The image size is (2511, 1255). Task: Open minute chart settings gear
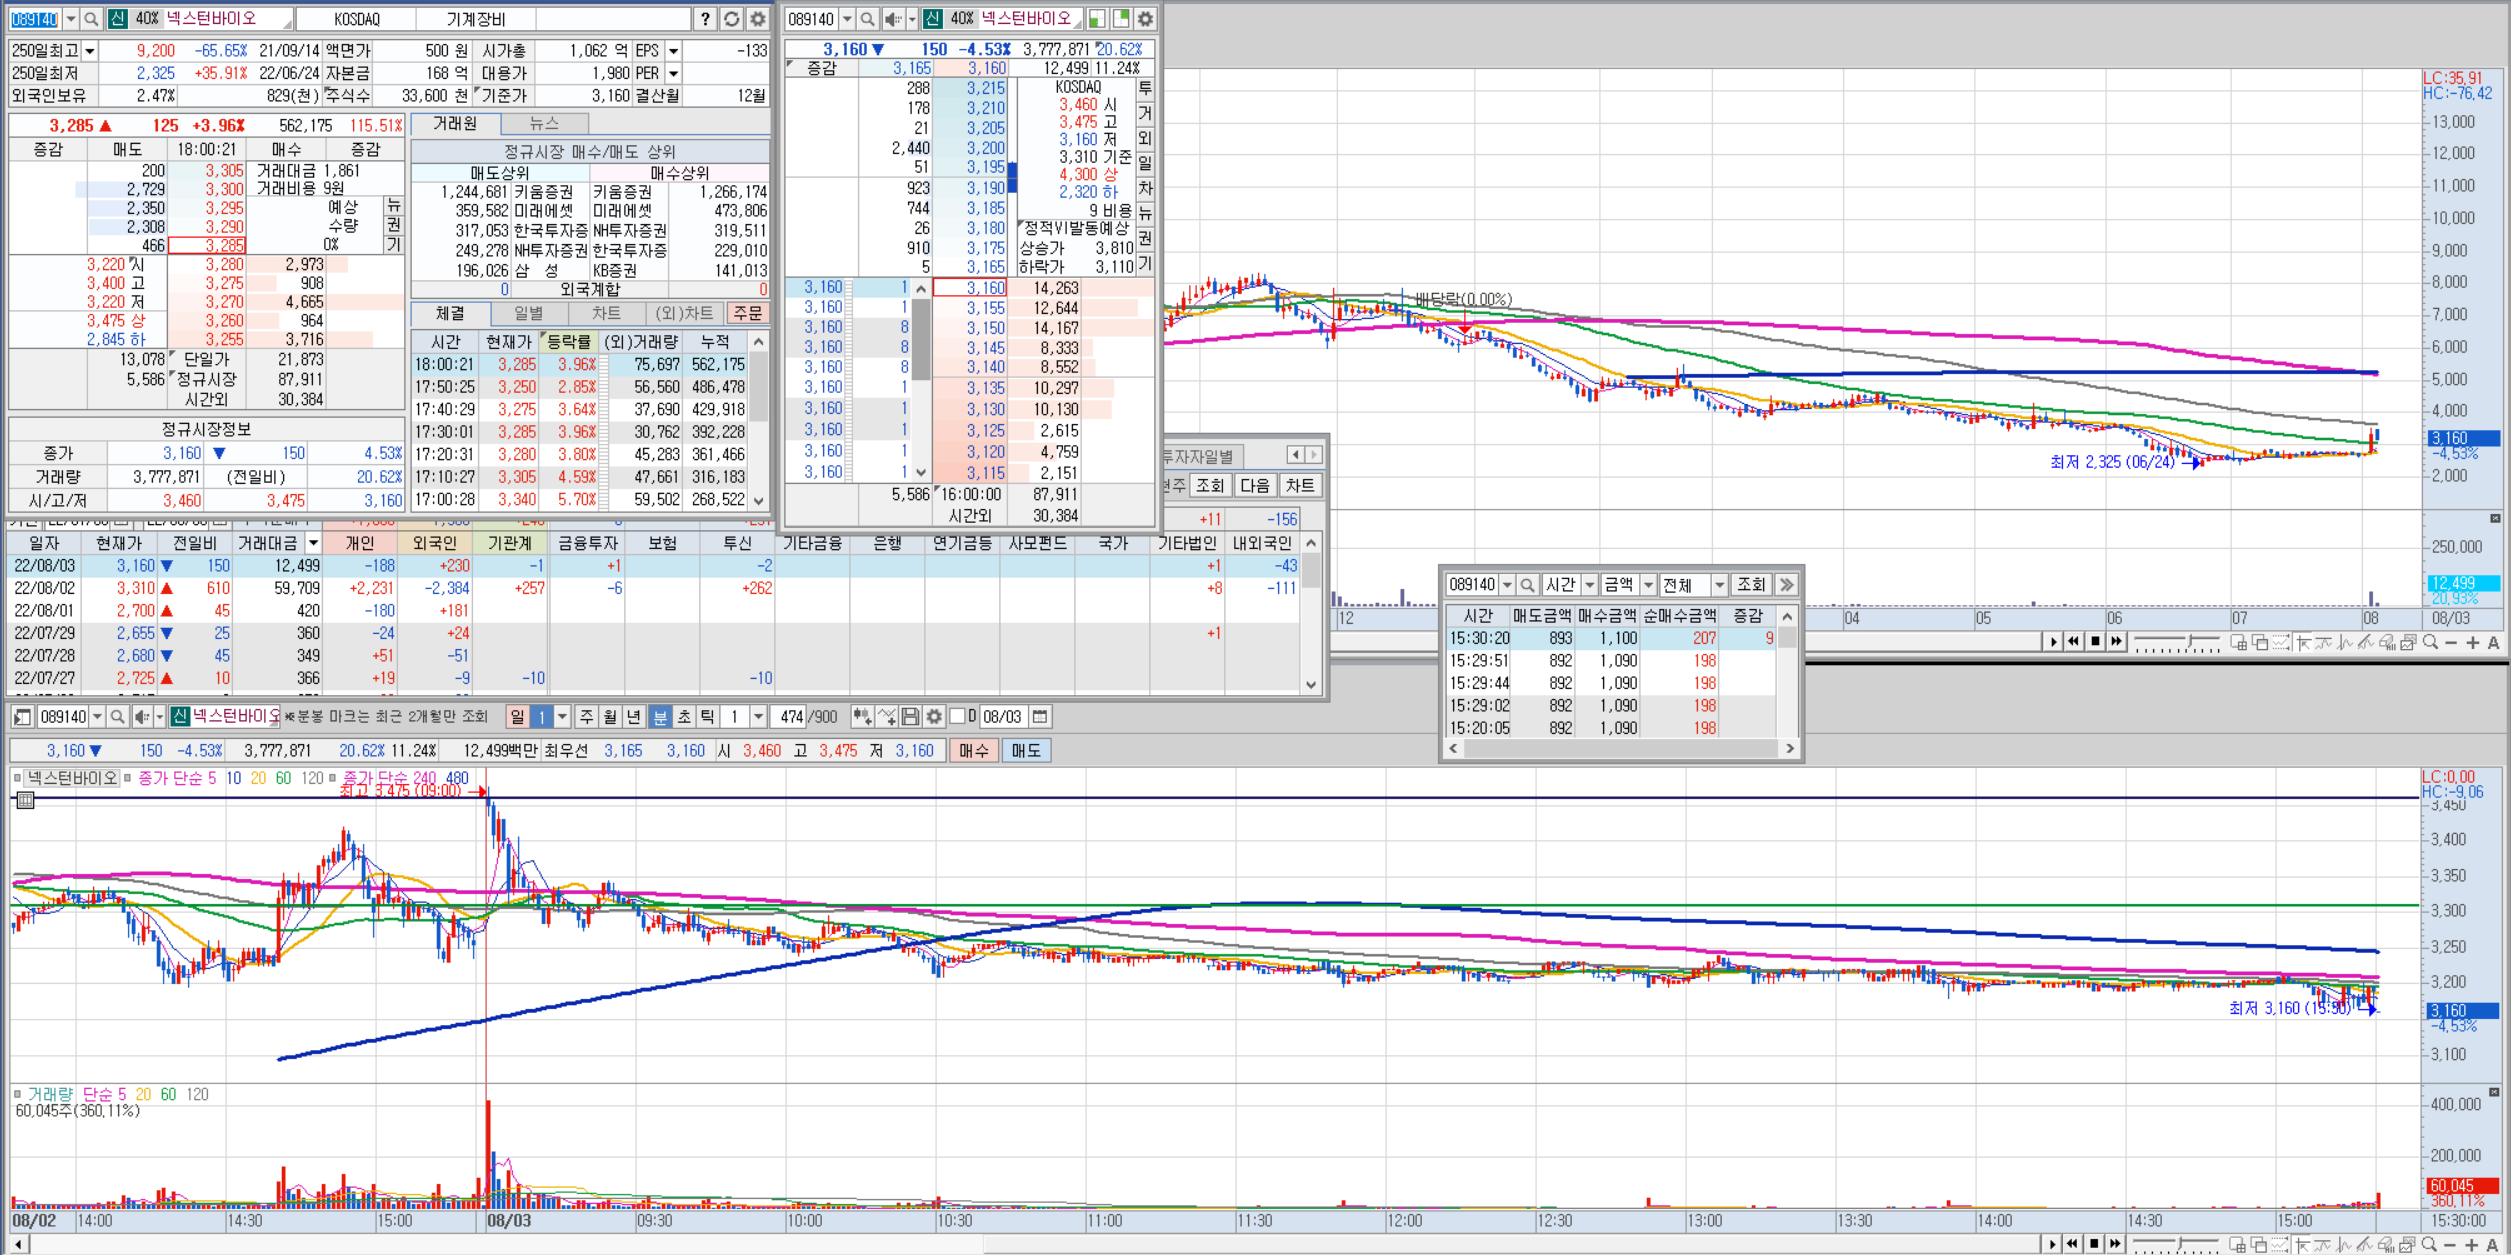point(934,717)
